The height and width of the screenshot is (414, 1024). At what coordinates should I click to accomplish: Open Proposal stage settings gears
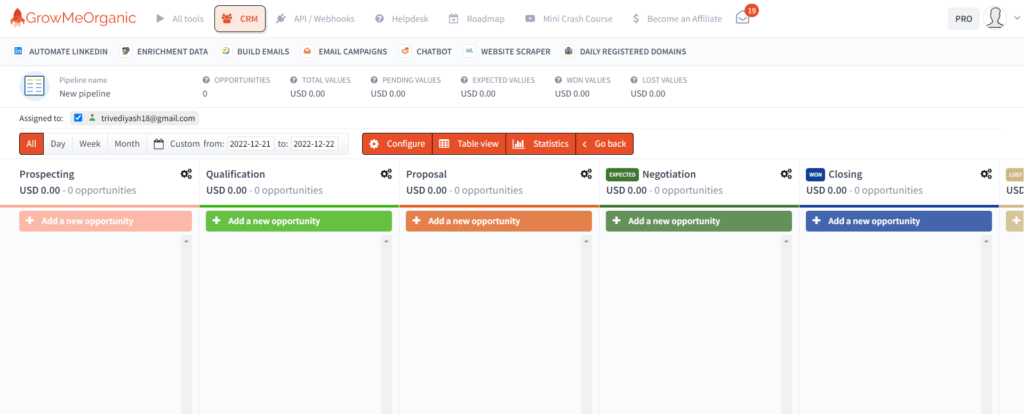pos(586,174)
